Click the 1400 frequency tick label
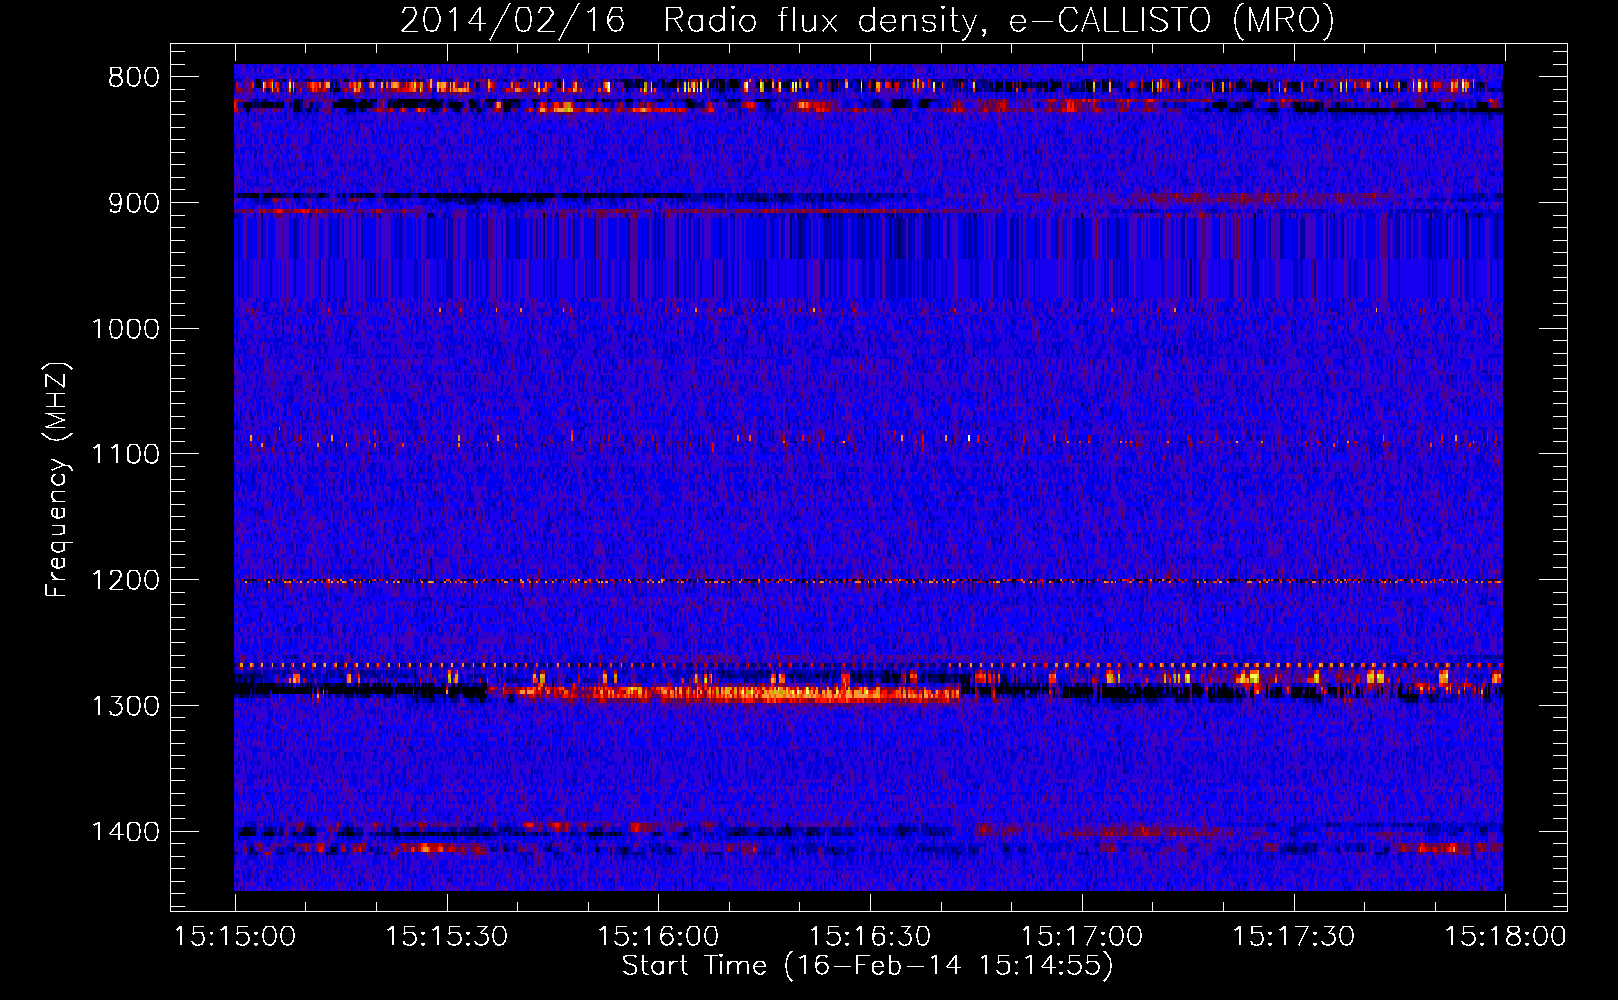Screen dimensions: 1618x1000 point(125,832)
